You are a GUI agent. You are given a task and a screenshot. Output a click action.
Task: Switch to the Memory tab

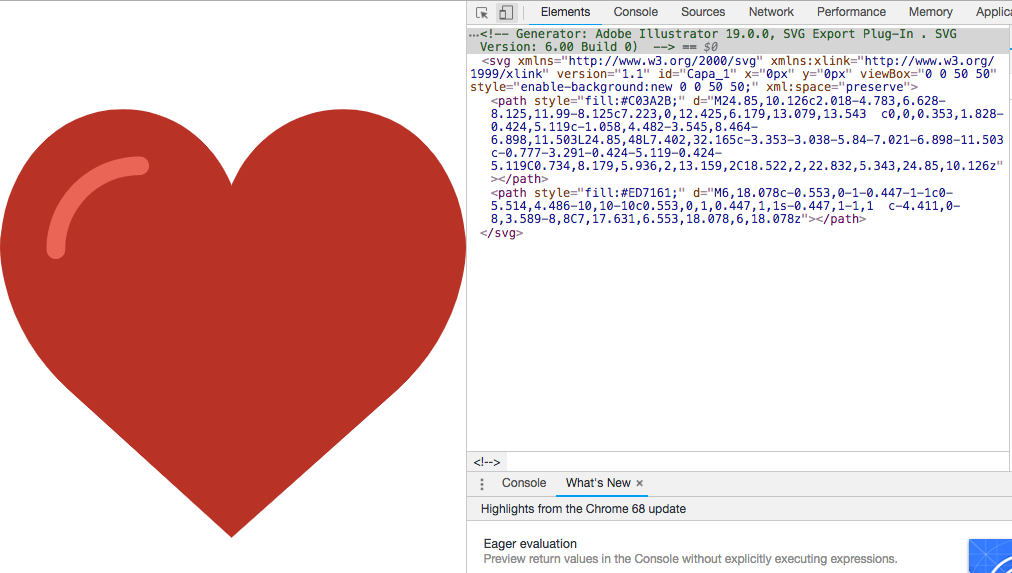point(930,12)
